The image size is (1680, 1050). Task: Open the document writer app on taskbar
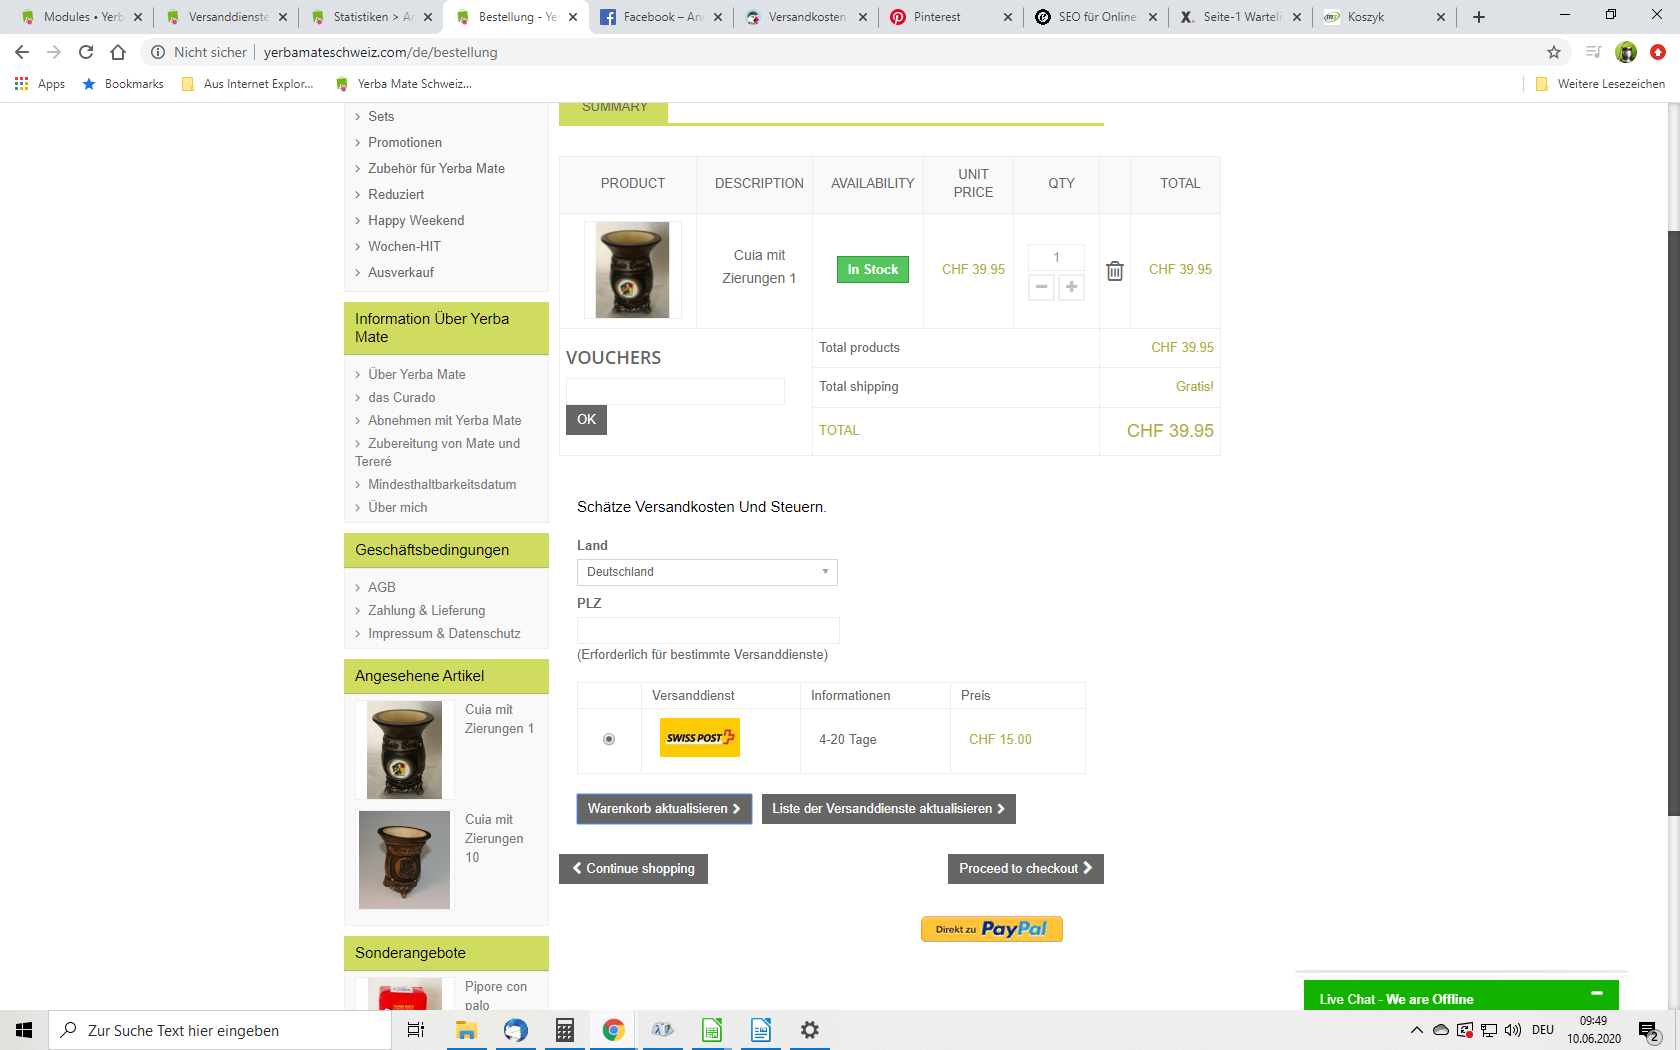click(761, 1030)
